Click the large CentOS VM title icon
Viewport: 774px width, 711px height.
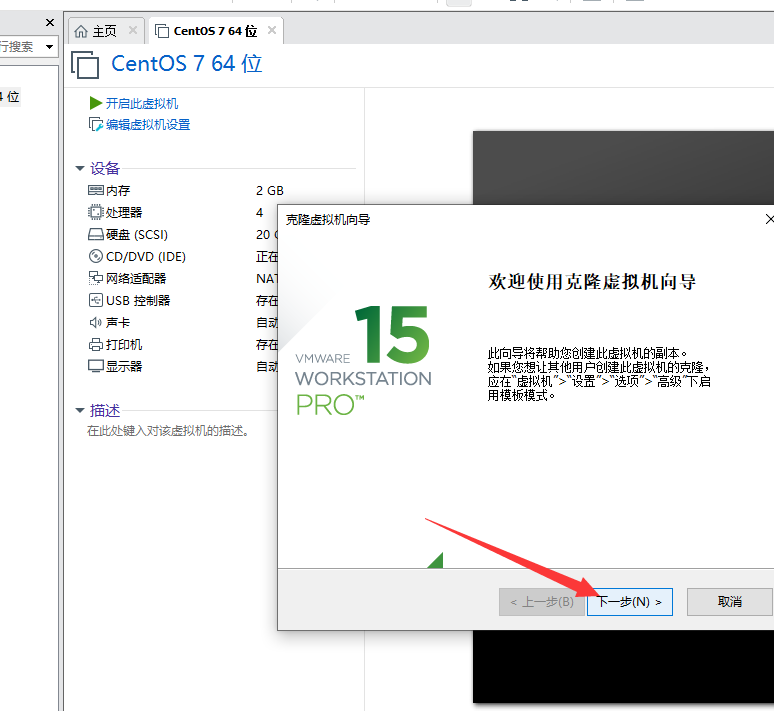tap(85, 65)
